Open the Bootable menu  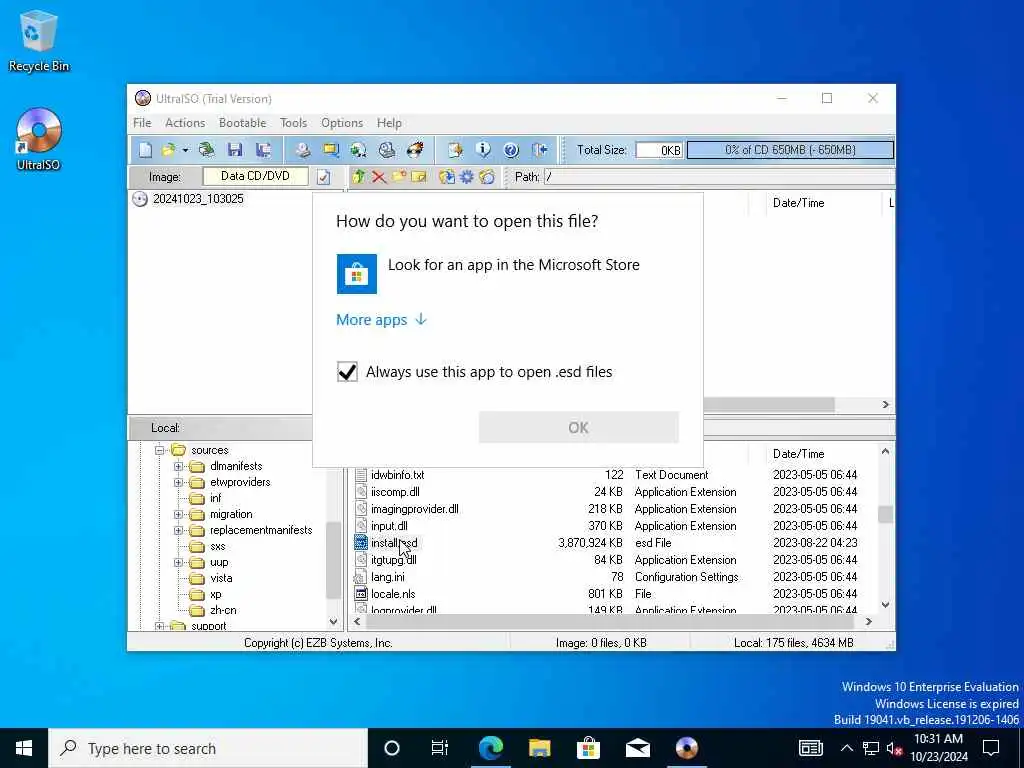coord(242,123)
